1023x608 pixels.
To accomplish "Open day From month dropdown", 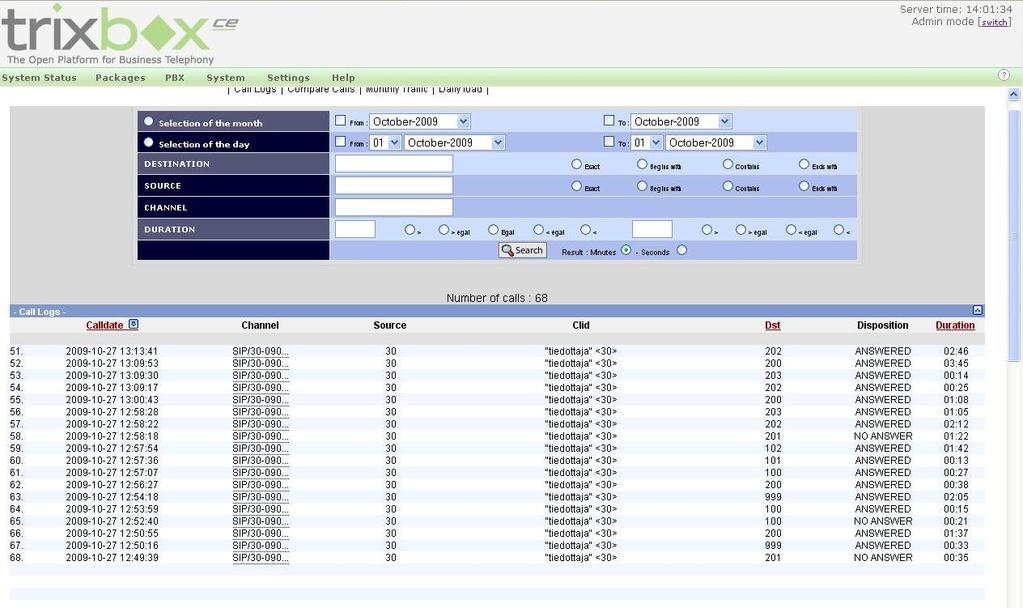I will click(x=455, y=142).
